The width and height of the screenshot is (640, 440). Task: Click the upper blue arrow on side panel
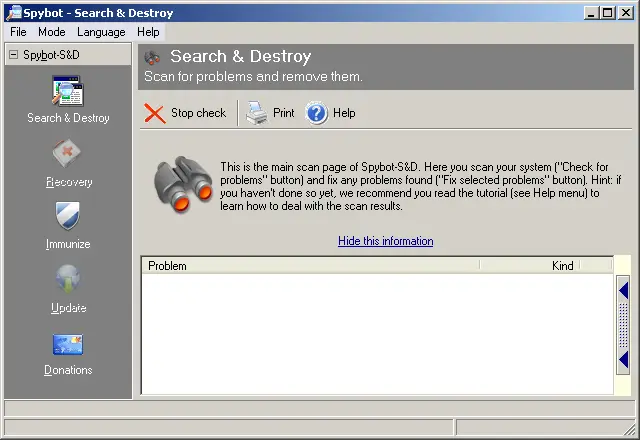coord(623,291)
